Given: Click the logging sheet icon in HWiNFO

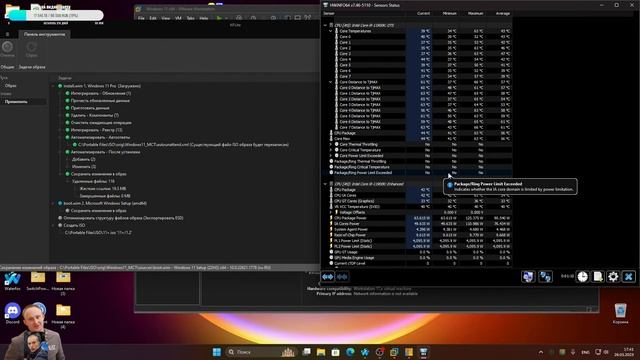Looking at the screenshot, I should click(x=598, y=277).
